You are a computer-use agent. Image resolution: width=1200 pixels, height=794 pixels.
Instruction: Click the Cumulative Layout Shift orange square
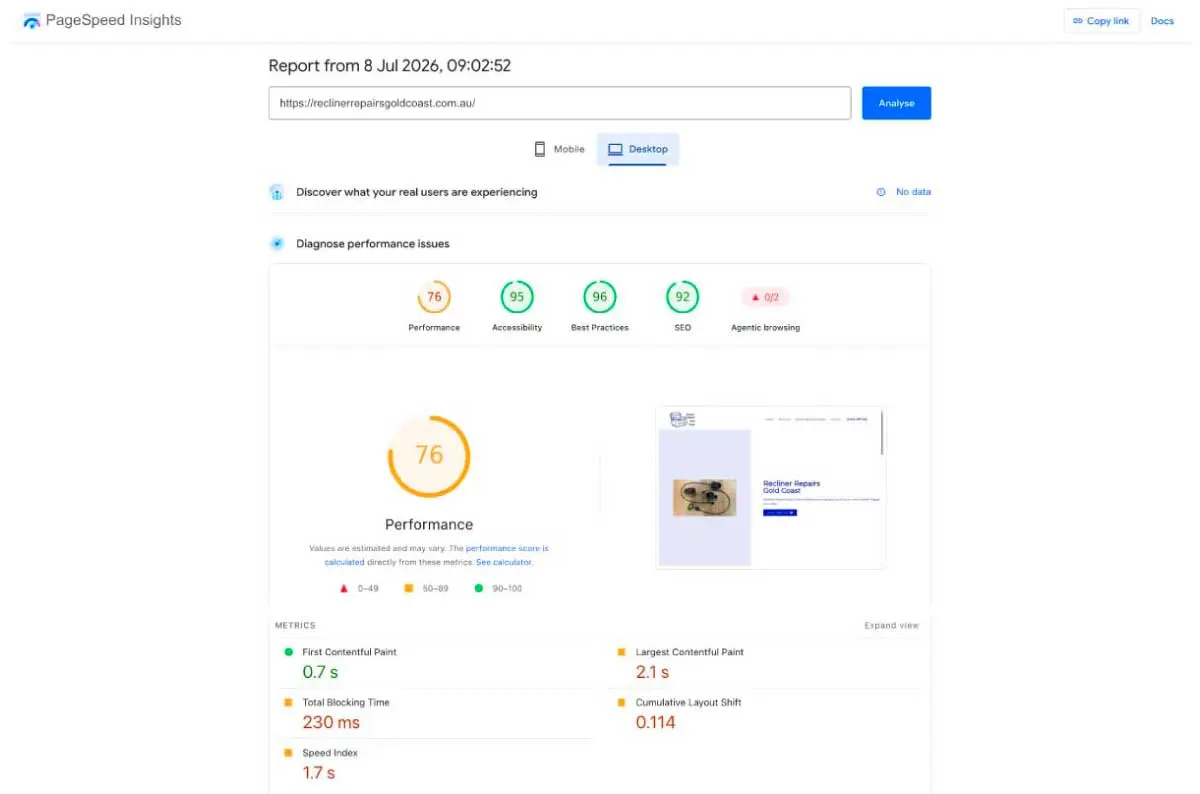(x=621, y=702)
